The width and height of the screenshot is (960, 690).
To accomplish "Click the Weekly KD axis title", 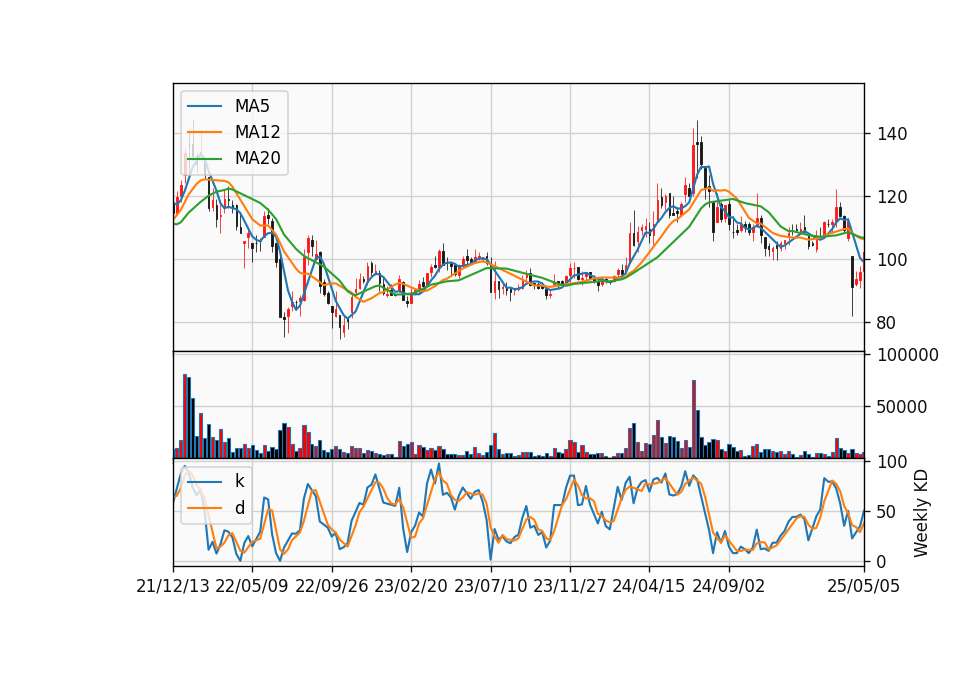I will pyautogui.click(x=921, y=514).
